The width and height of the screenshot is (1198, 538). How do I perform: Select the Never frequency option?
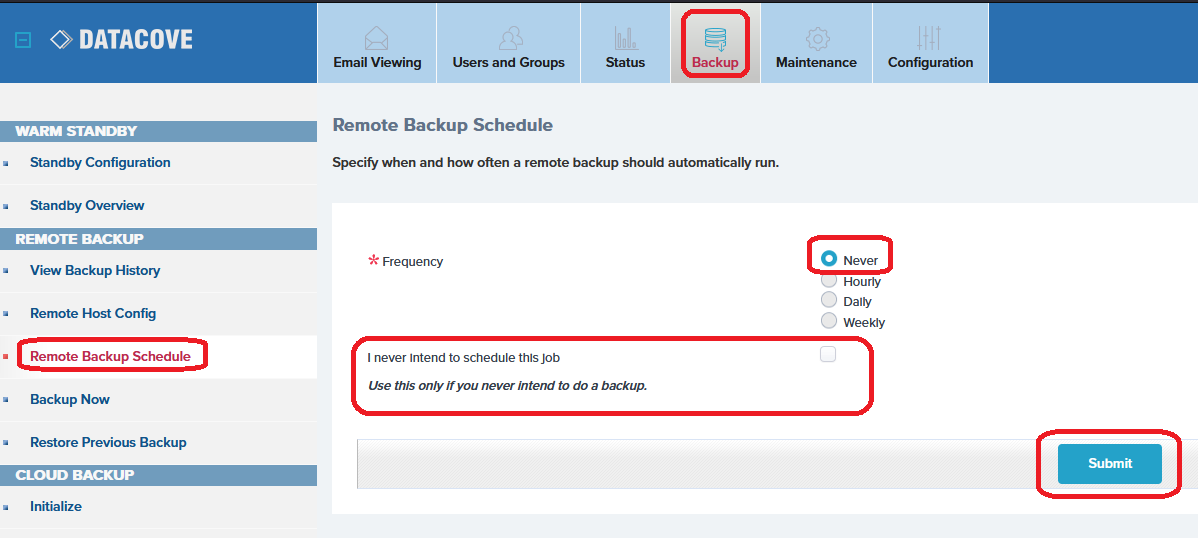coord(828,259)
